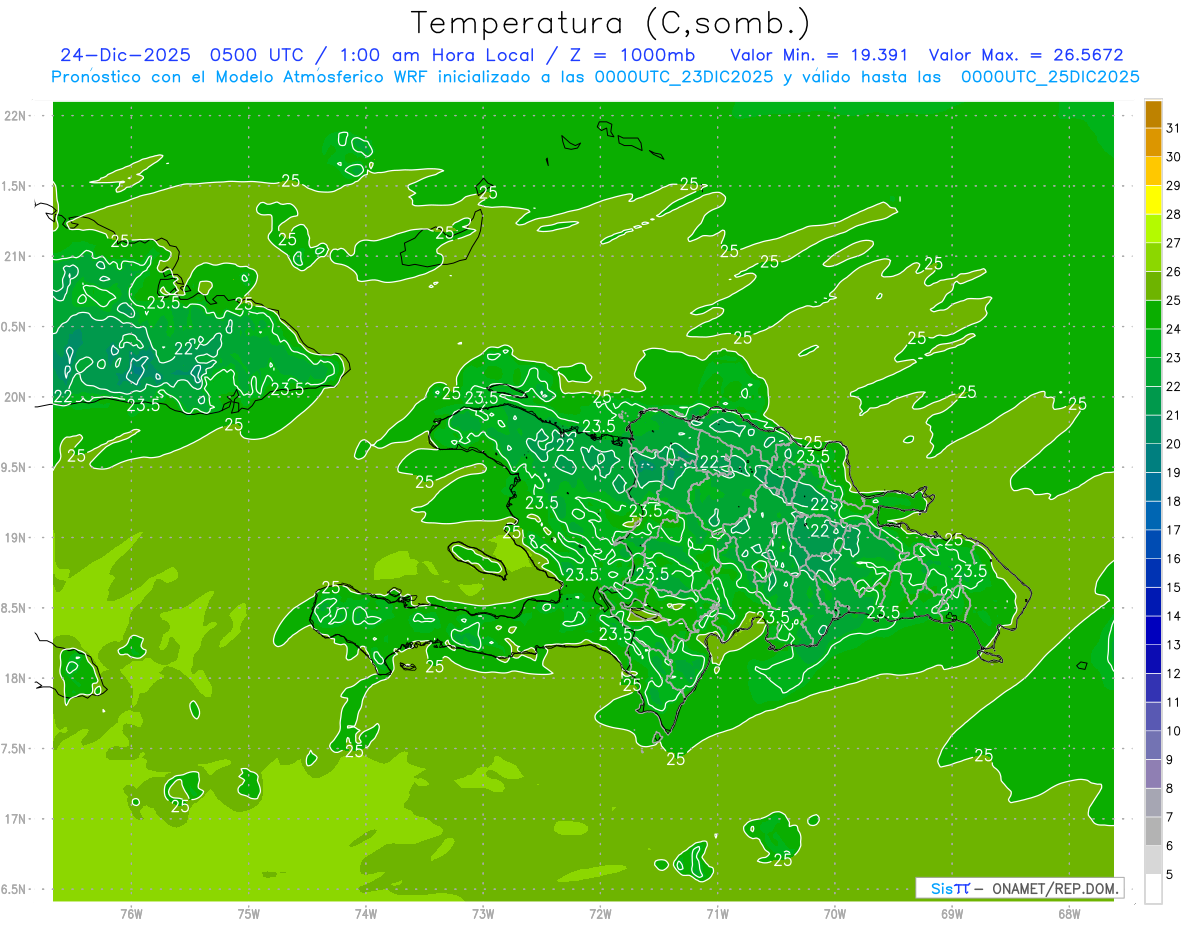Click the Pronostico con el Modelo Atmosferico WRF line

(595, 77)
